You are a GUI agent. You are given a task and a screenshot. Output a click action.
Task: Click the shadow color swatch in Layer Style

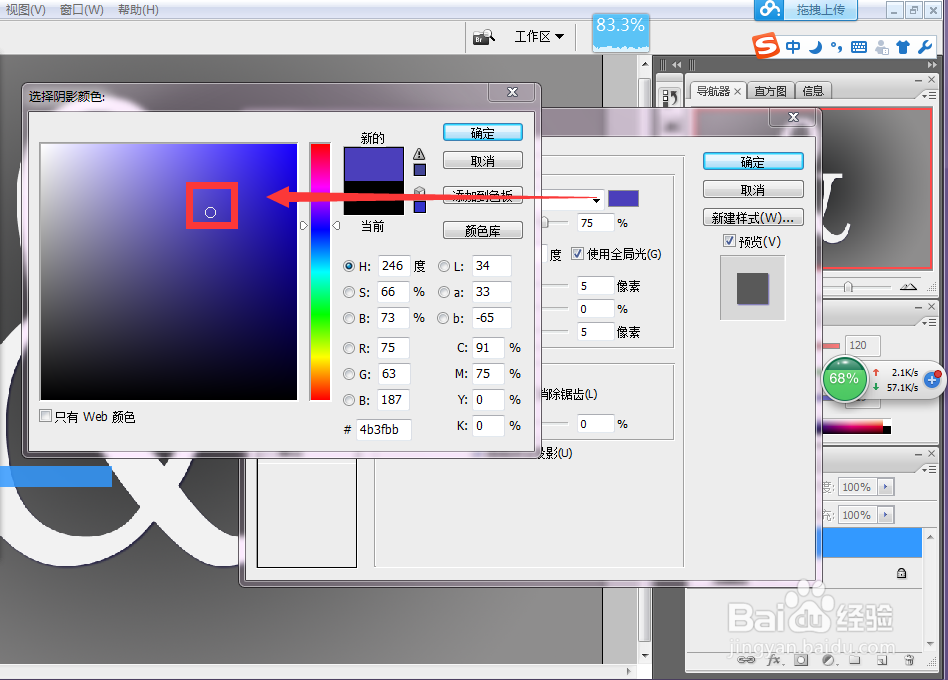[x=623, y=198]
